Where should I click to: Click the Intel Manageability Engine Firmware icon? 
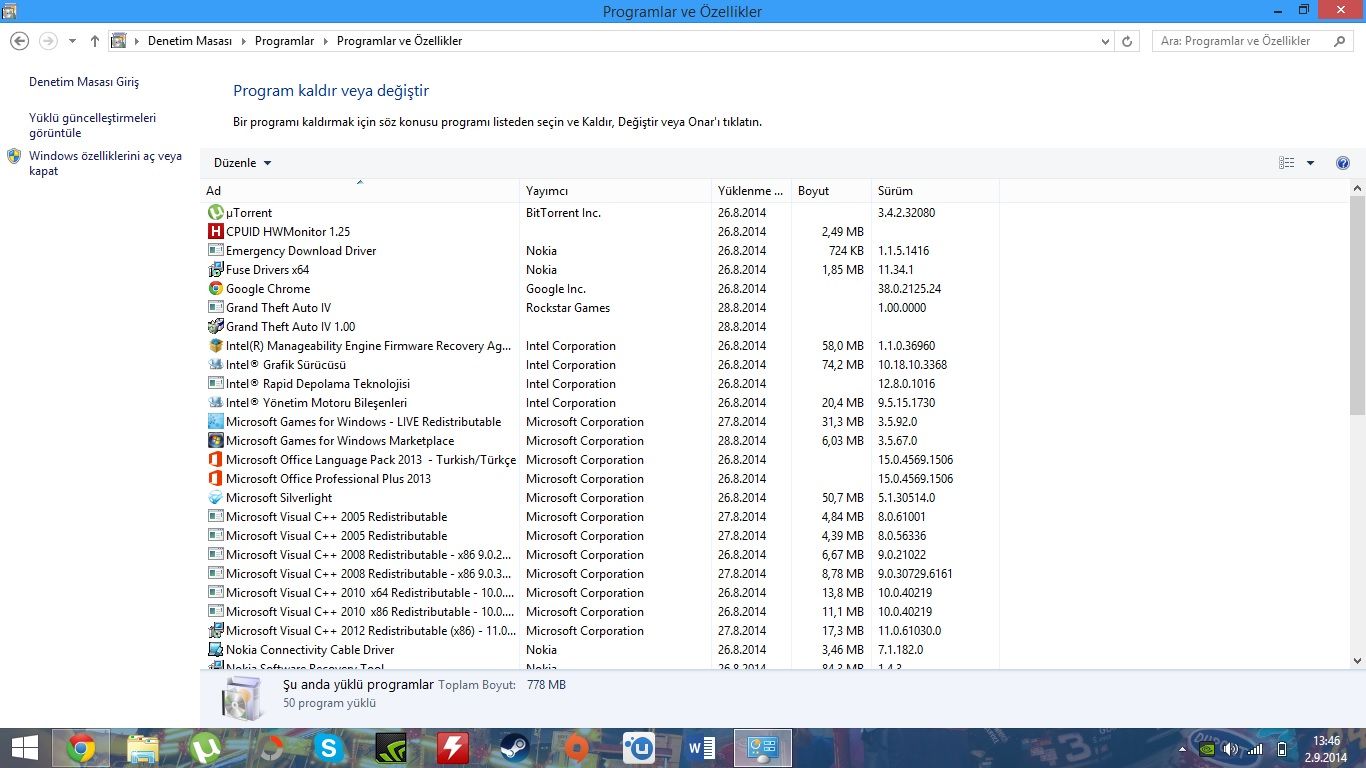point(215,346)
